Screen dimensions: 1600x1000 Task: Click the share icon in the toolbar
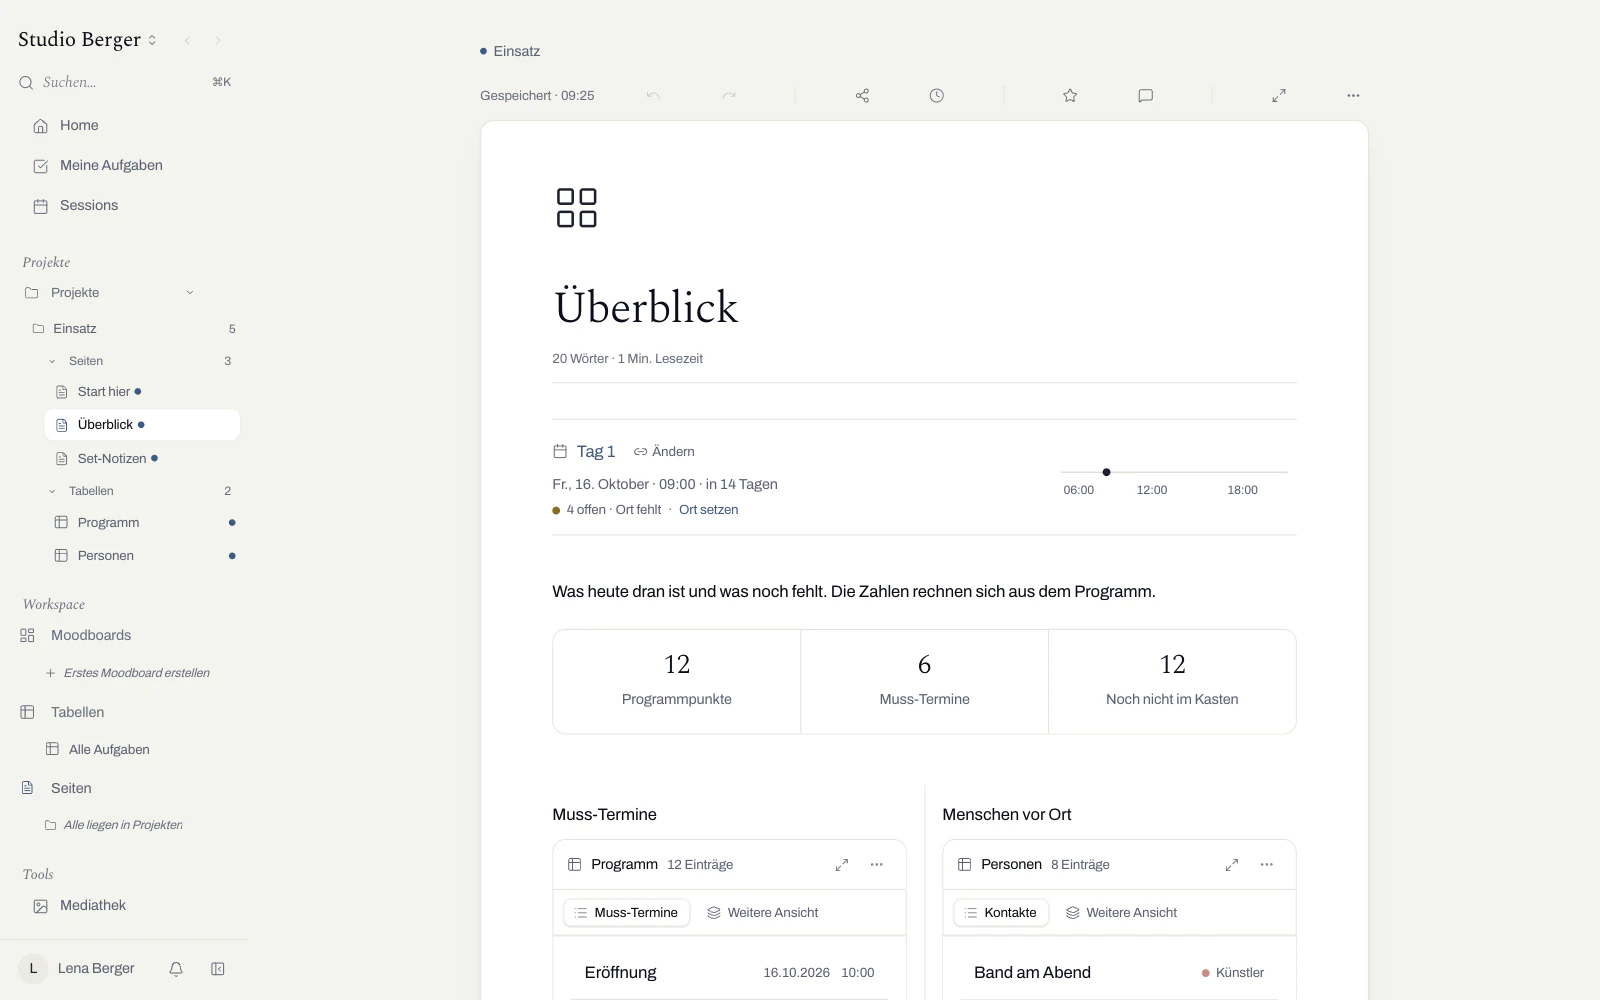point(862,96)
